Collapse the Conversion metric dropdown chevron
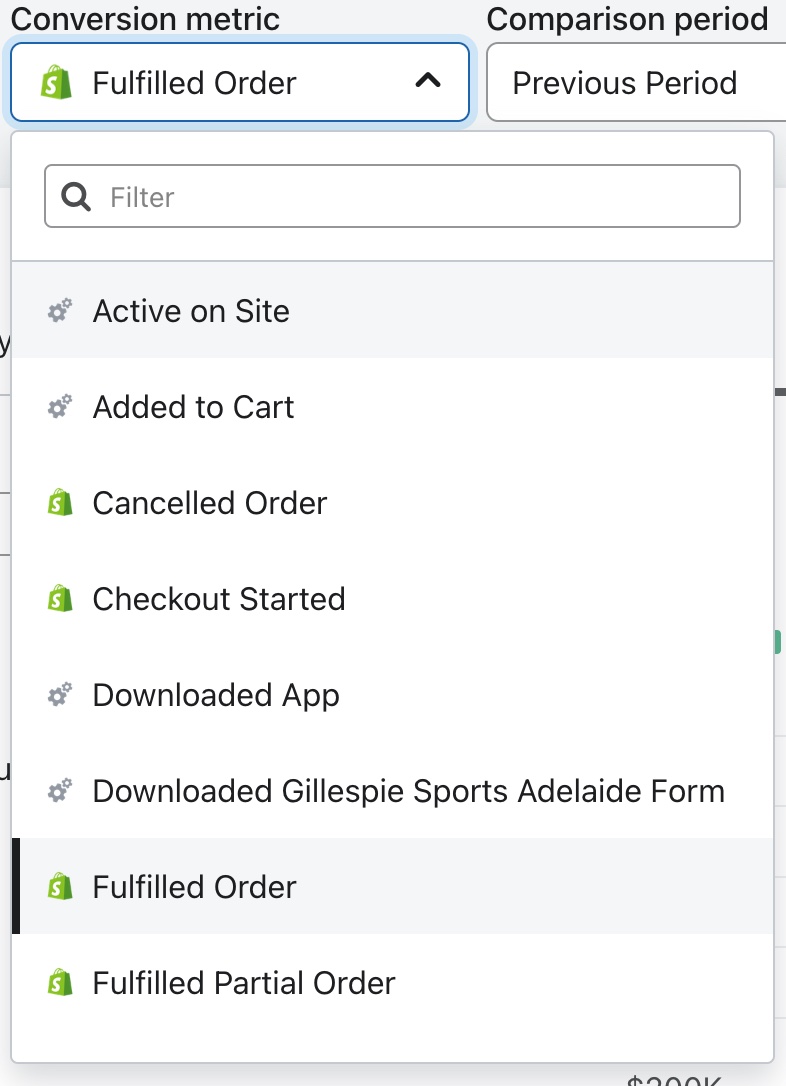Screen dimensions: 786x1086 [428, 82]
